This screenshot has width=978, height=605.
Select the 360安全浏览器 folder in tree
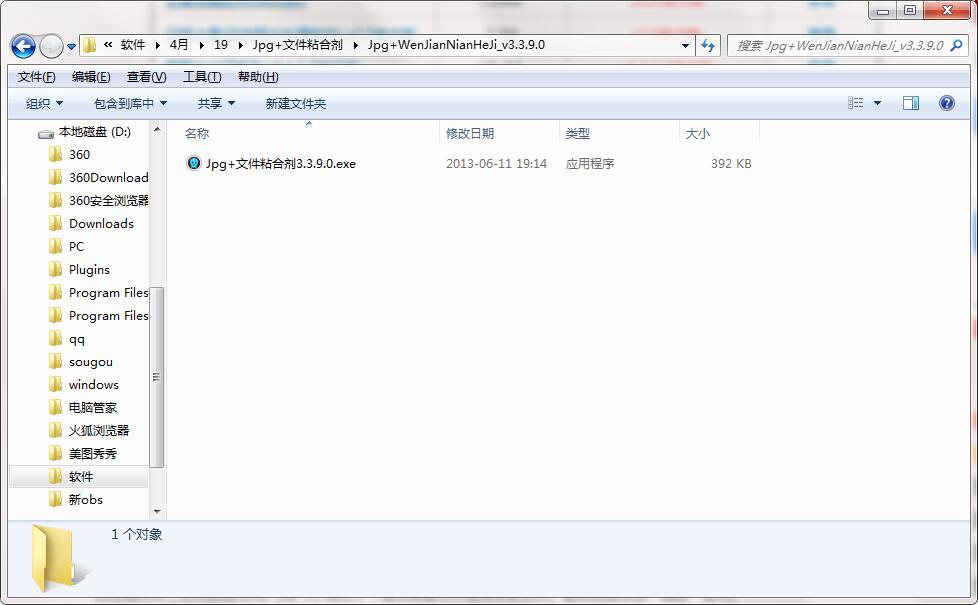[109, 201]
